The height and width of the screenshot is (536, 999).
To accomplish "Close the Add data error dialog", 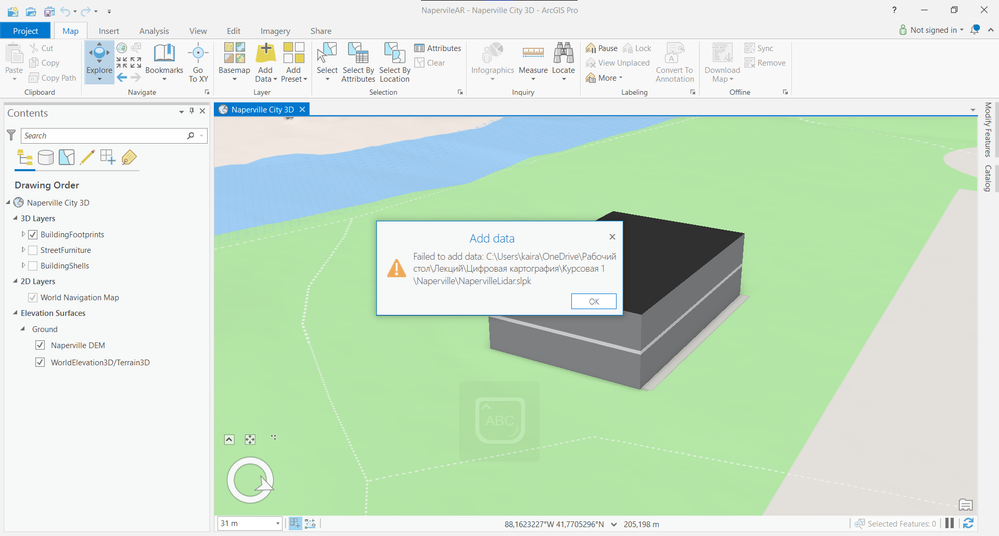I will (x=612, y=236).
